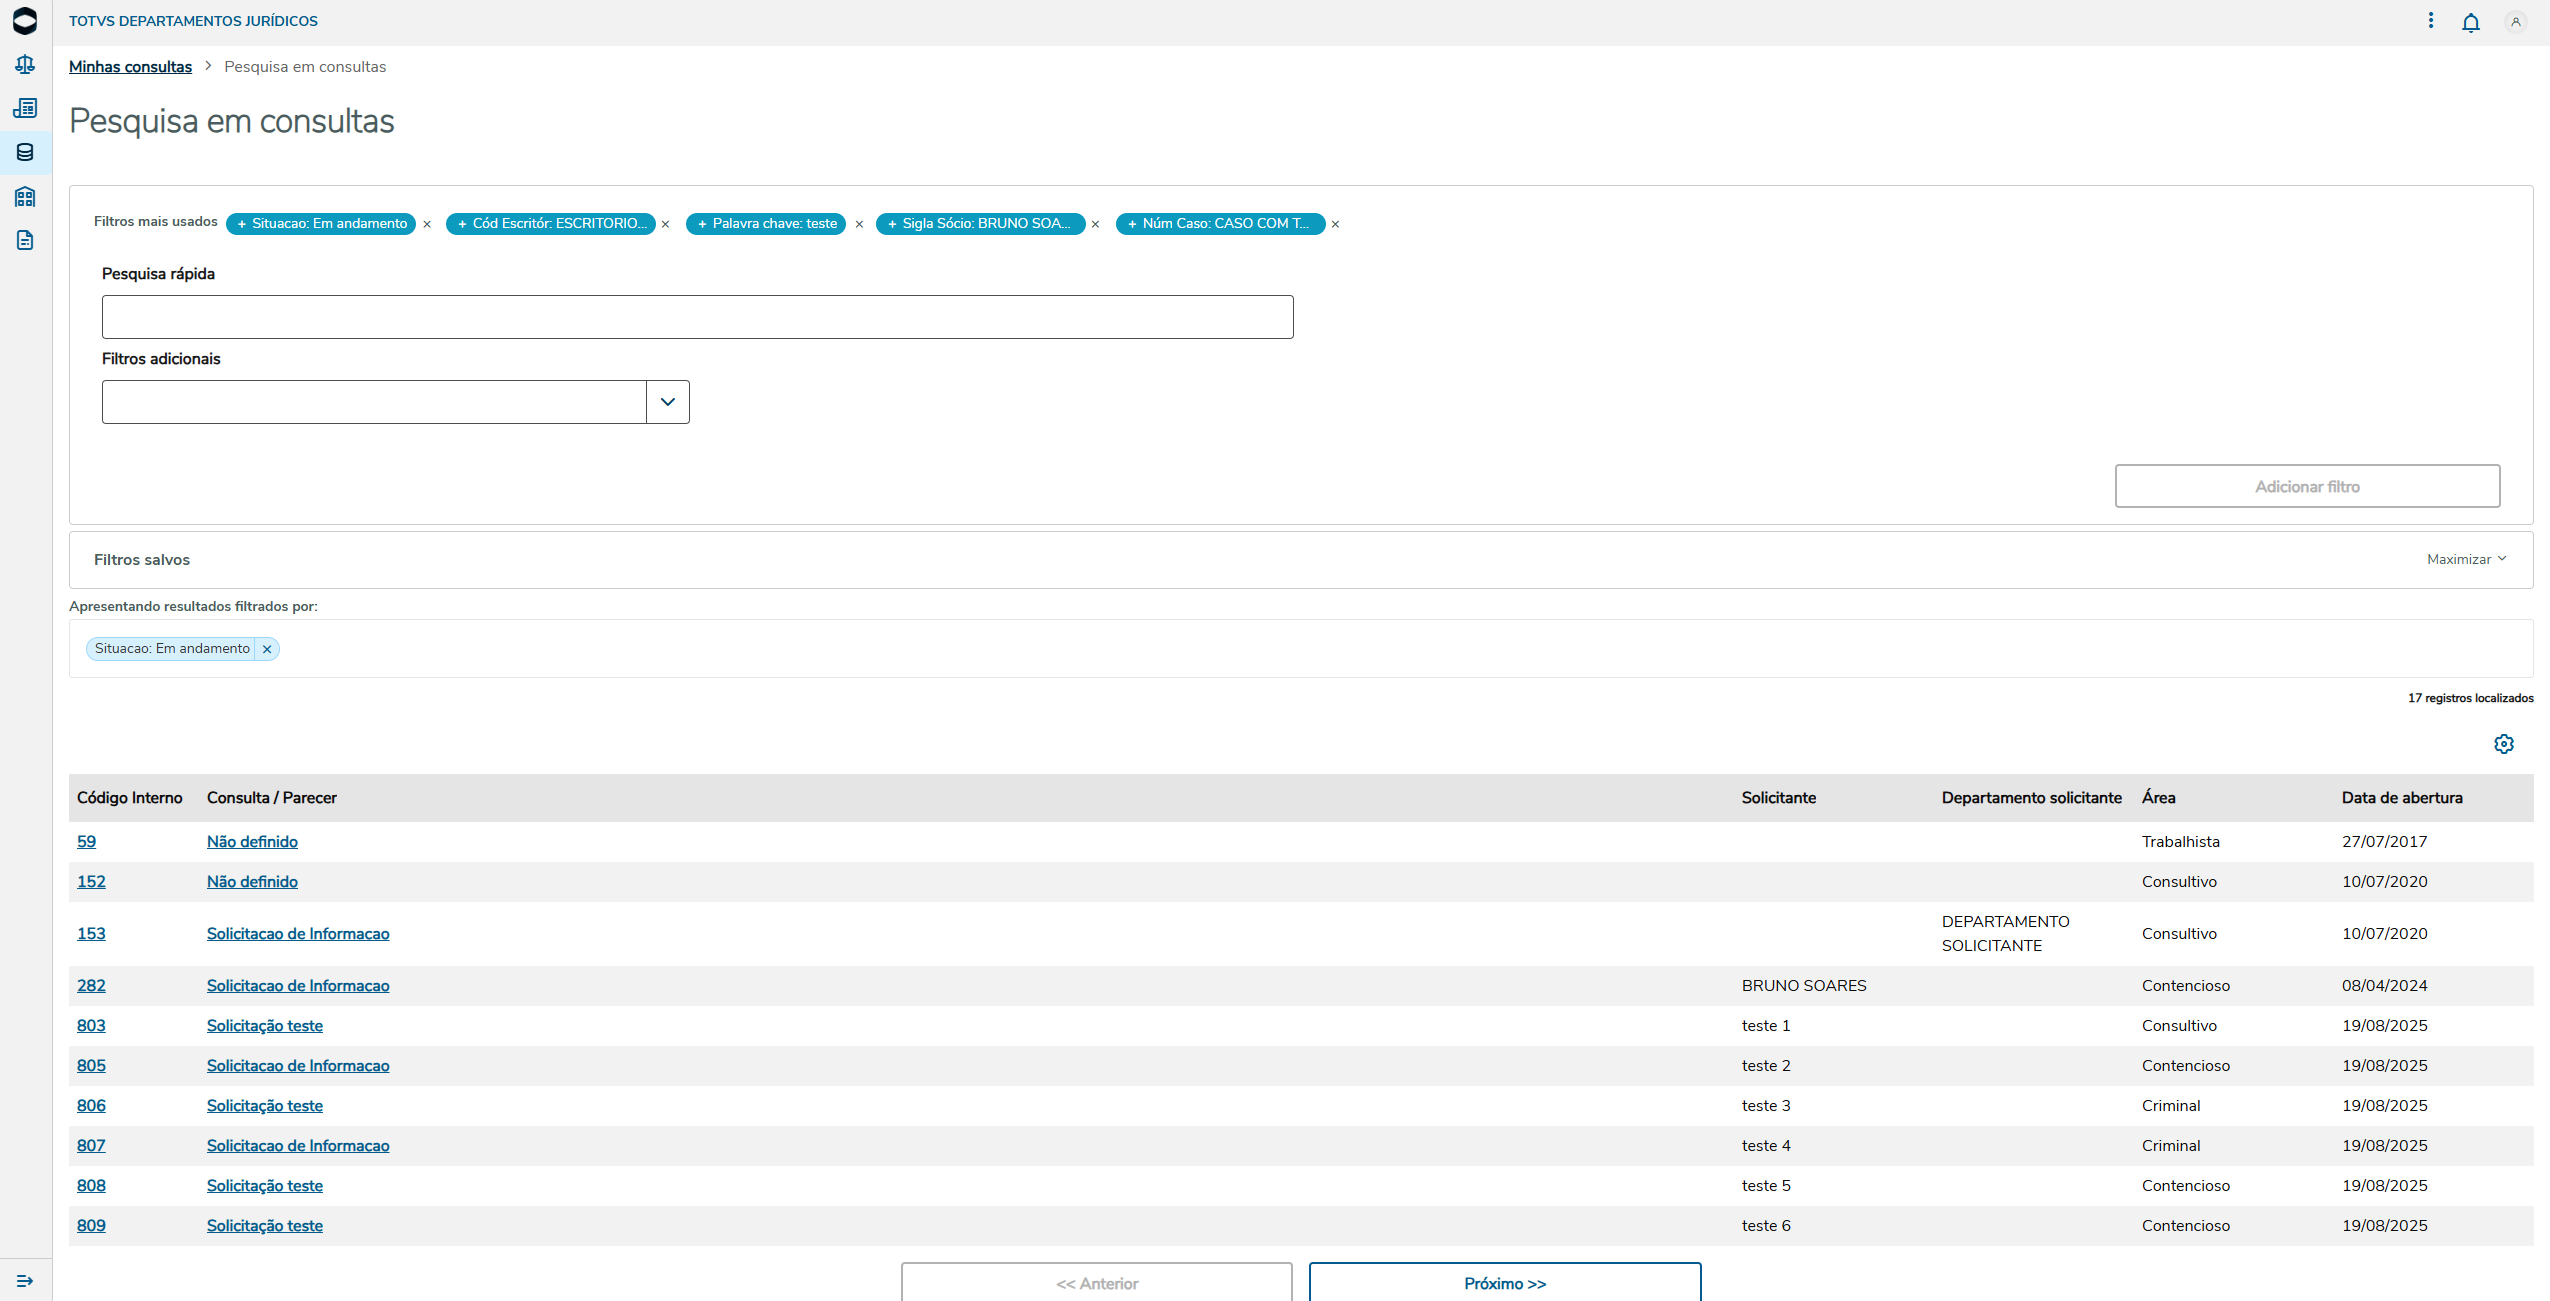Expand the sidebar menu arrow icon
Screen dimensions: 2550x1301
(x=25, y=1281)
